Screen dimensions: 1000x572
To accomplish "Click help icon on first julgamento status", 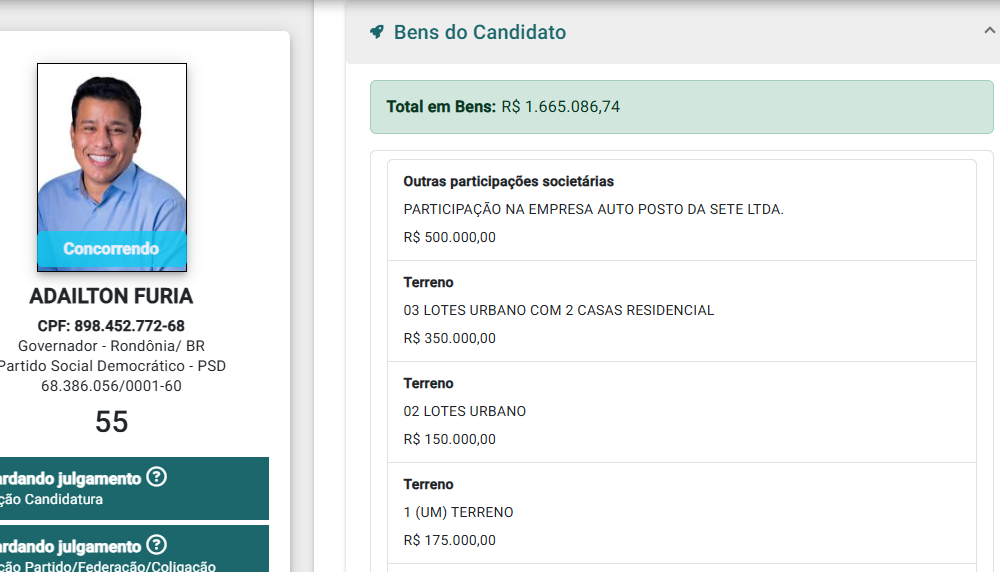I will pos(156,477).
